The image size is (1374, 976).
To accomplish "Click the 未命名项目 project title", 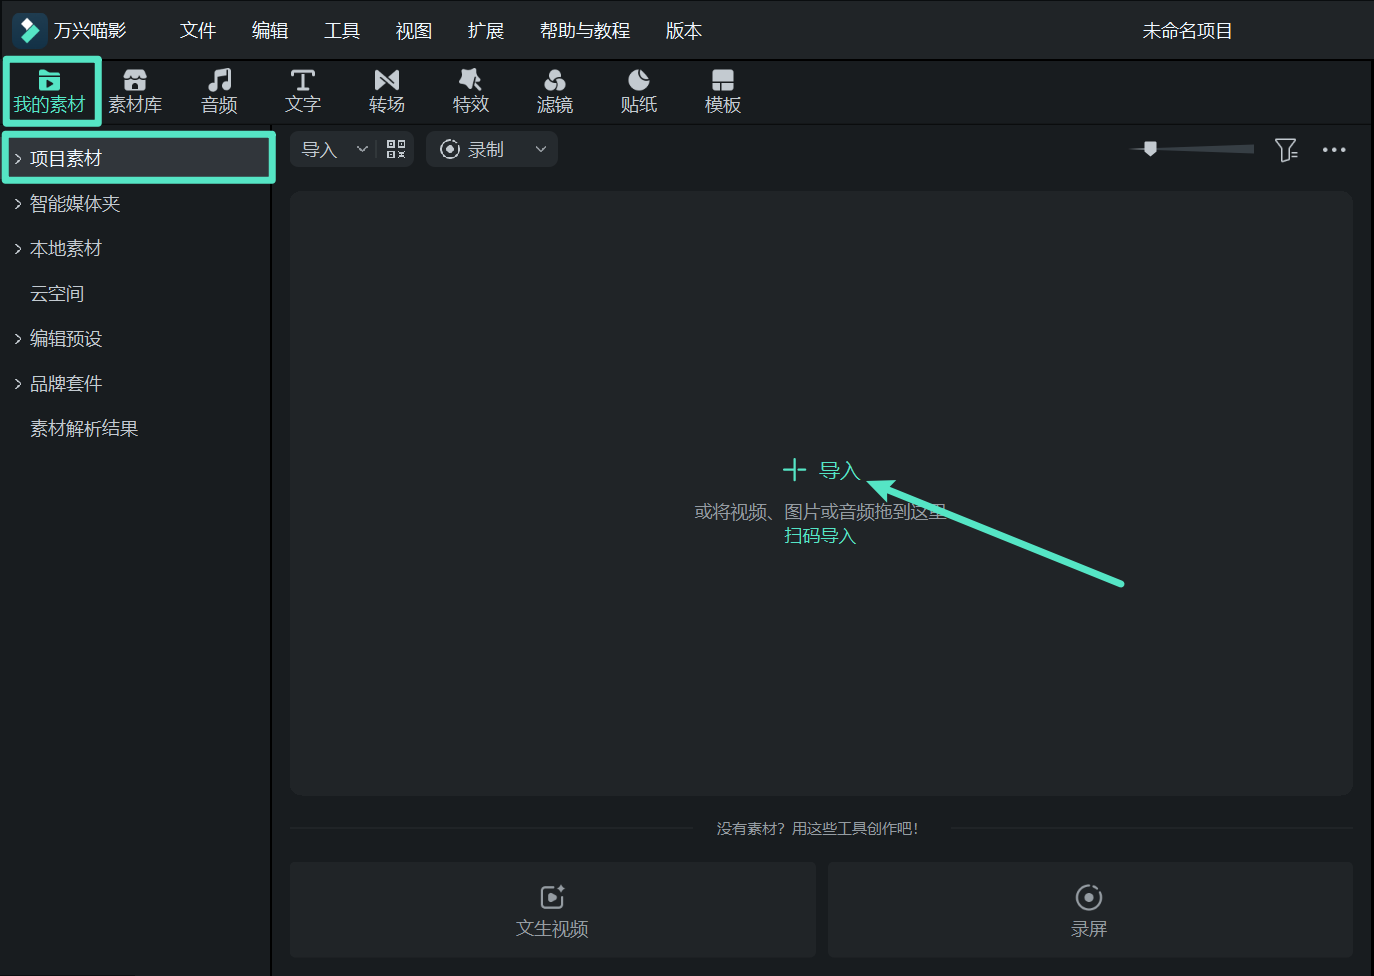I will (x=1187, y=31).
